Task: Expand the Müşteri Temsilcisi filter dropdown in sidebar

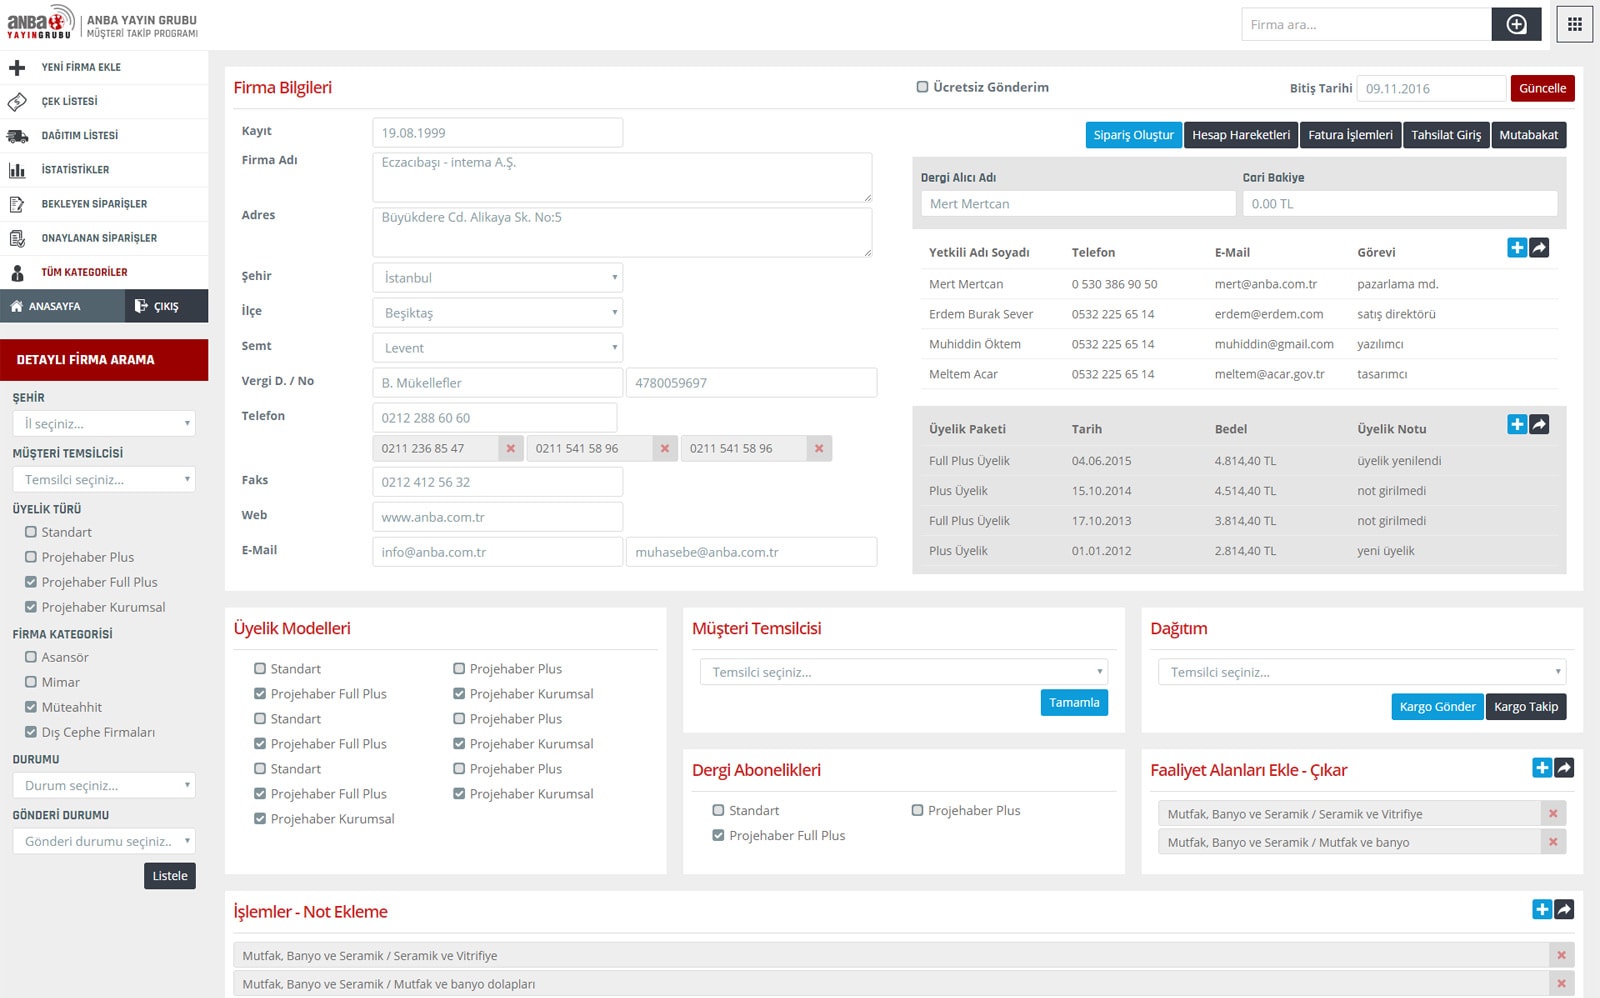Action: point(104,480)
